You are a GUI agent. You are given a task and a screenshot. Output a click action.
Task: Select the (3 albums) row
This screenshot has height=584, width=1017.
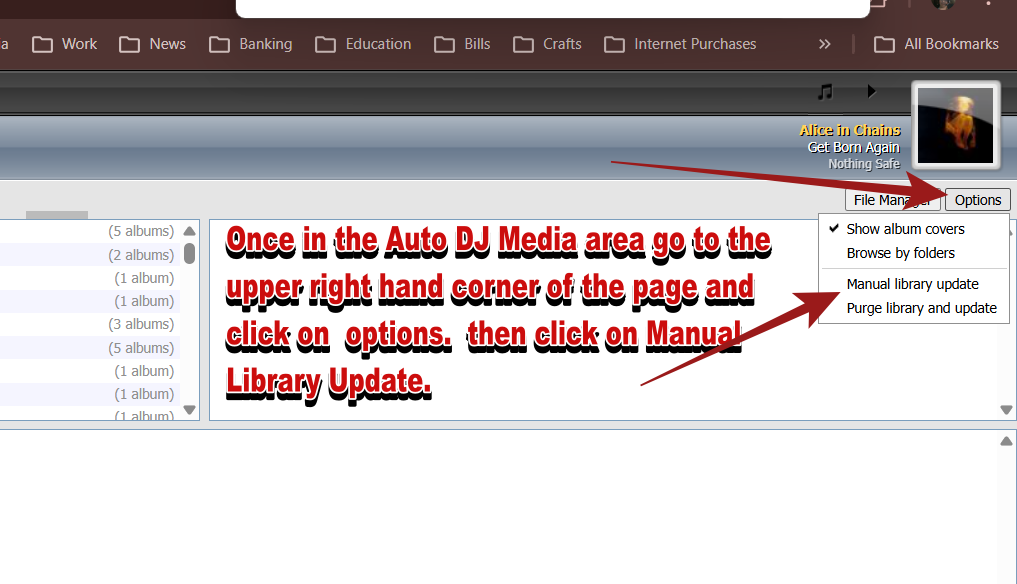point(90,324)
